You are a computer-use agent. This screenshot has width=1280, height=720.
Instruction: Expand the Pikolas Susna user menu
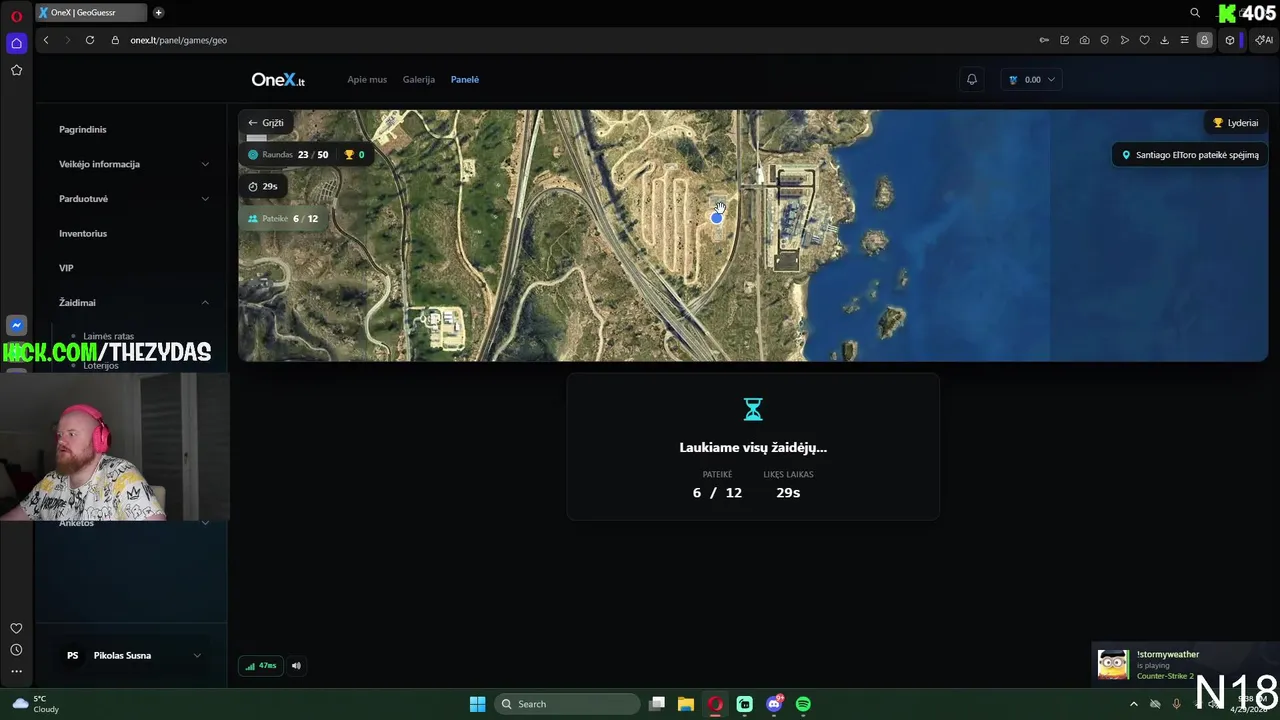134,656
